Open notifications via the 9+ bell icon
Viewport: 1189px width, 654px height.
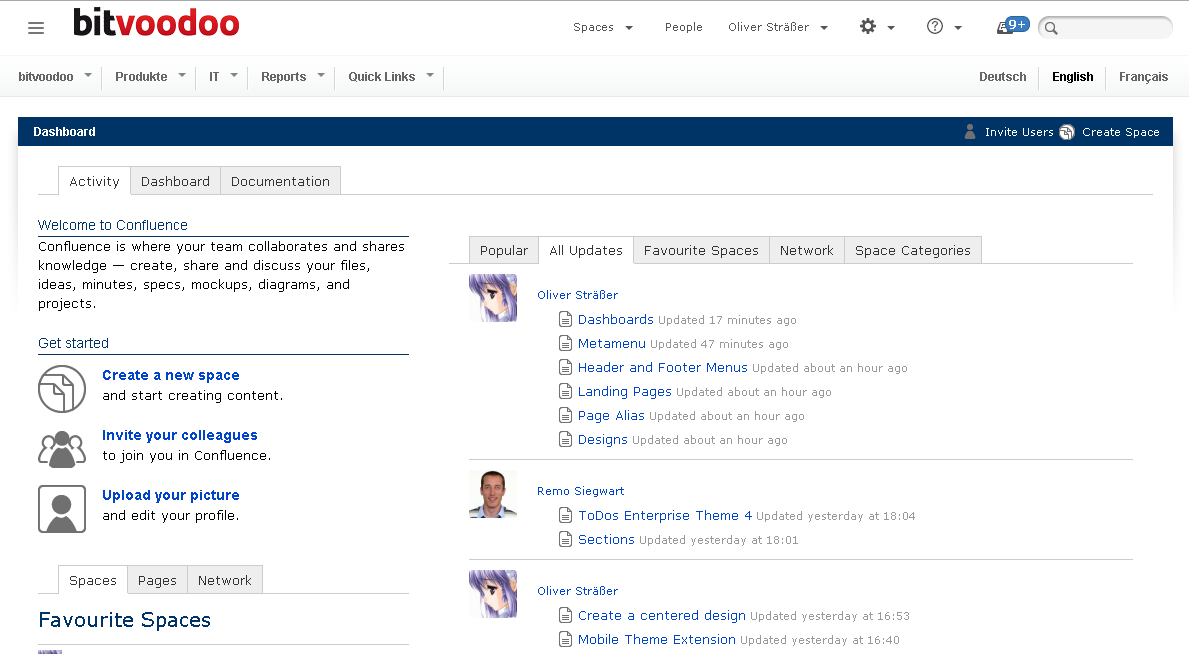[x=1010, y=24]
